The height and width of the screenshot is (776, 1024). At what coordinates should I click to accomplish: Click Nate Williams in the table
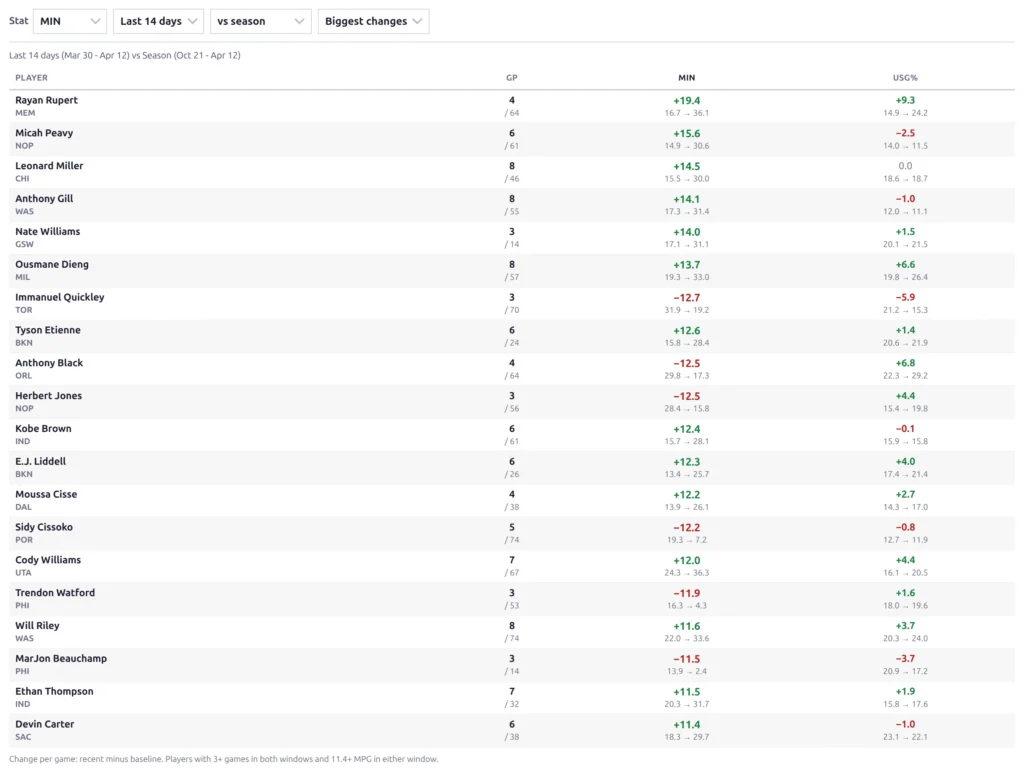coord(48,231)
